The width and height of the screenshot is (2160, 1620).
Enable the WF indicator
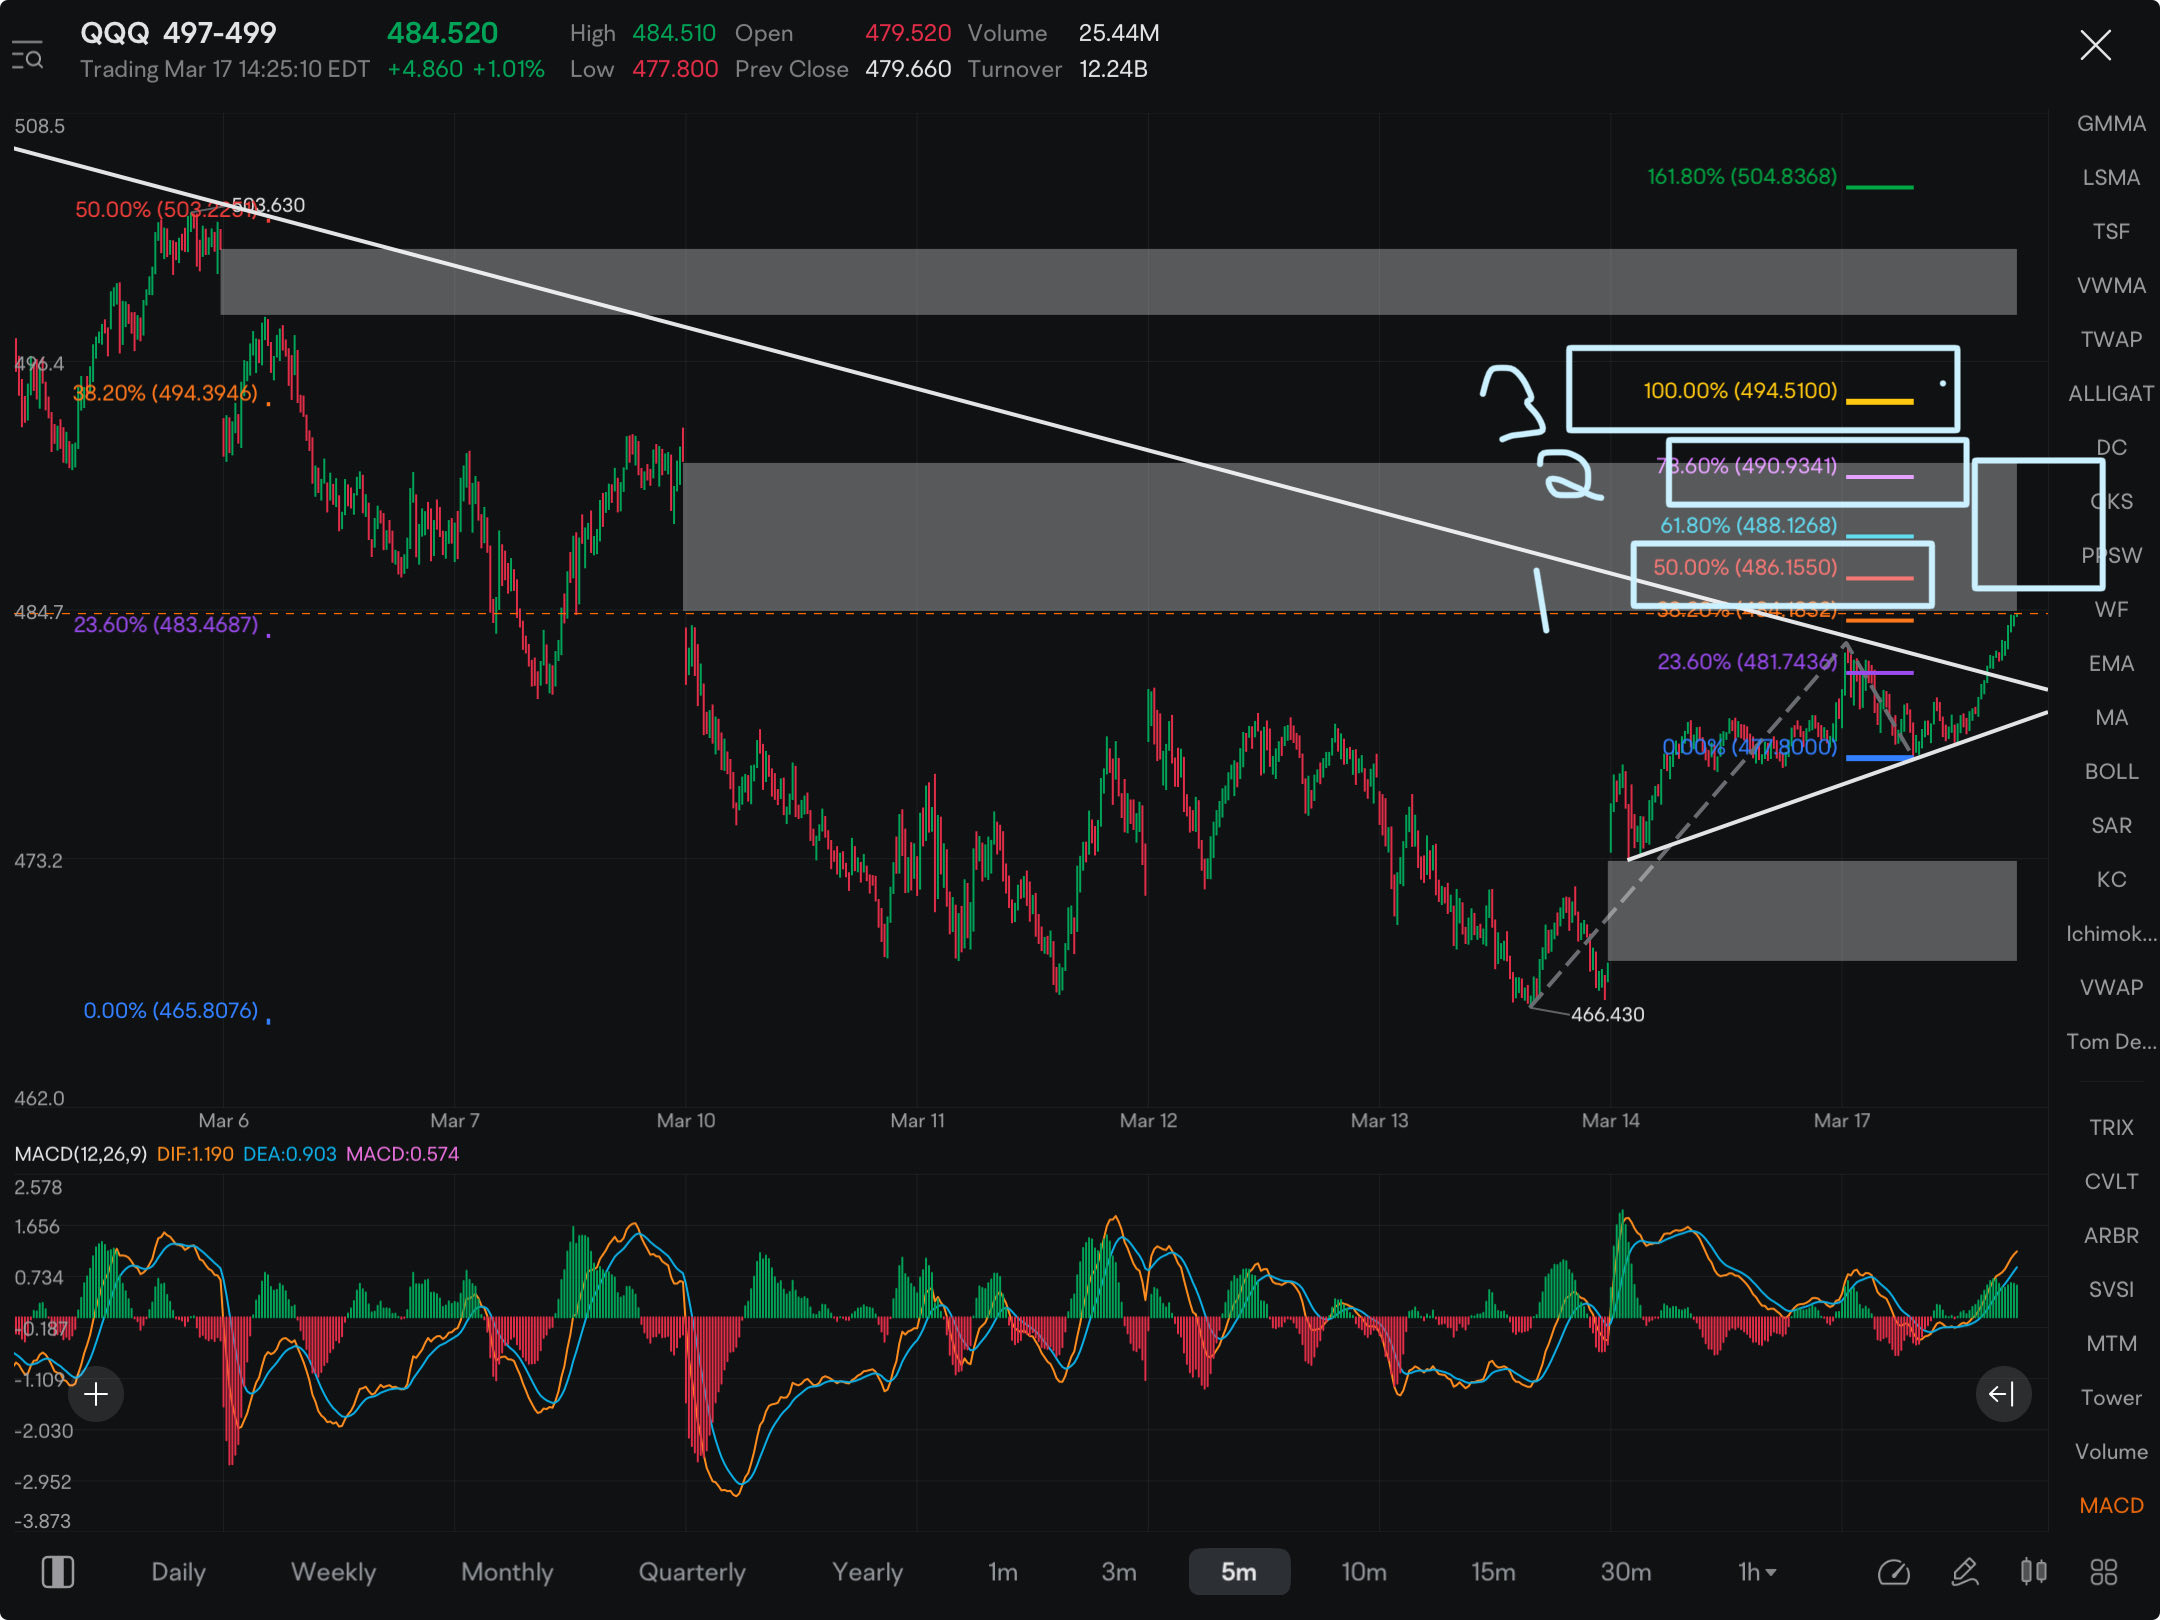pos(2111,610)
